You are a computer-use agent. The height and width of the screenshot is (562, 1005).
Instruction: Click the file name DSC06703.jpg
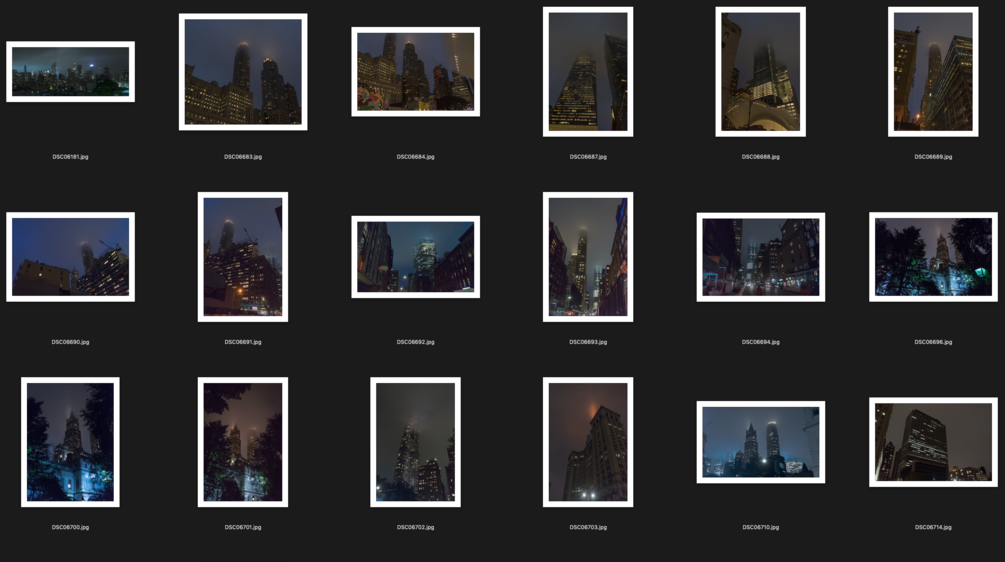pyautogui.click(x=588, y=527)
